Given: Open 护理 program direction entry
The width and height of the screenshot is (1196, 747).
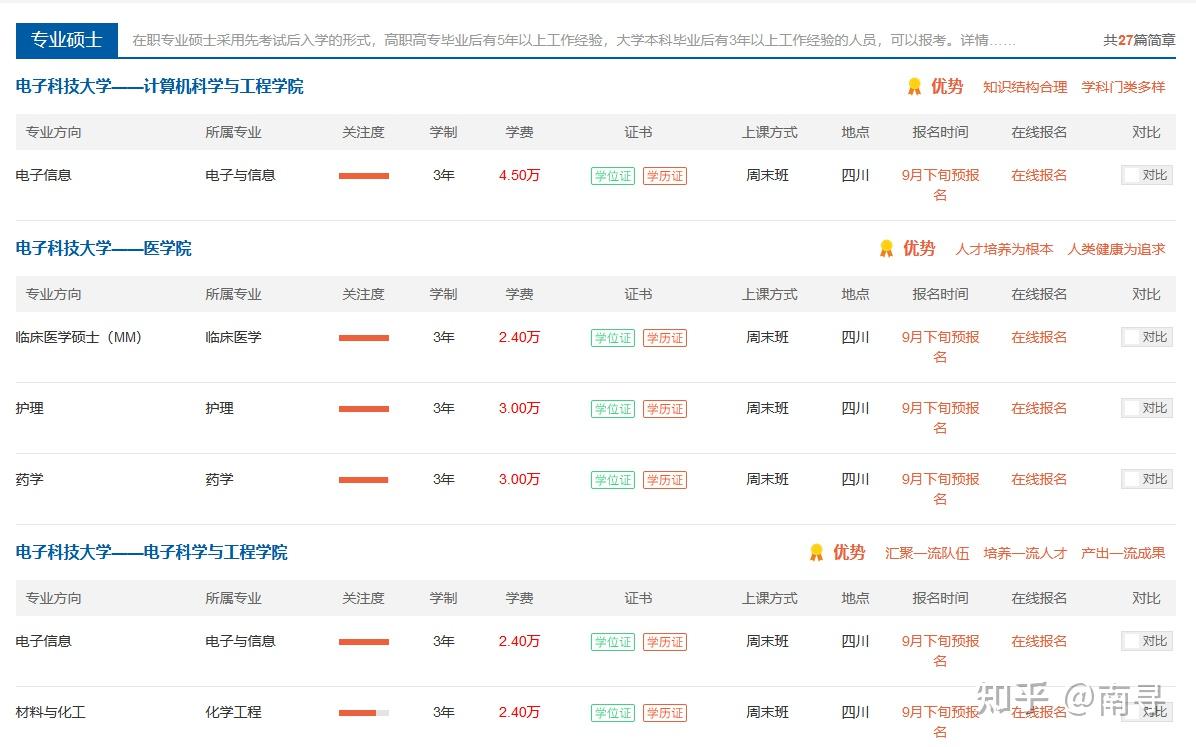Looking at the screenshot, I should 30,407.
